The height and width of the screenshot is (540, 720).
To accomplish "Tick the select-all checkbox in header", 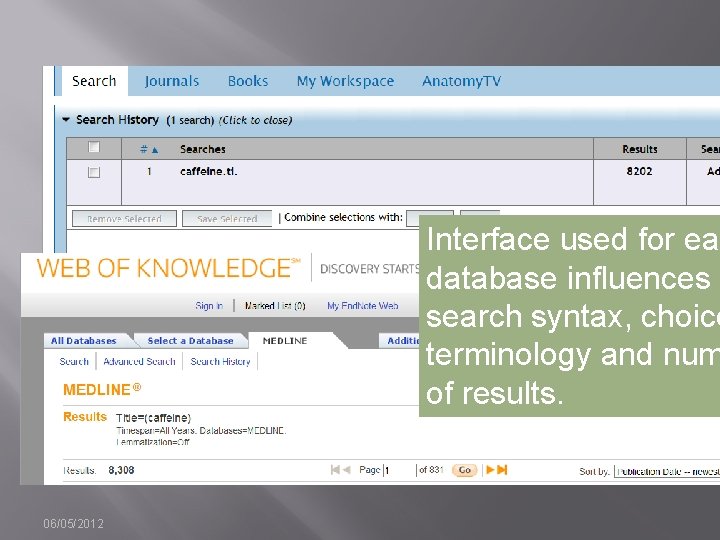I will tap(94, 147).
